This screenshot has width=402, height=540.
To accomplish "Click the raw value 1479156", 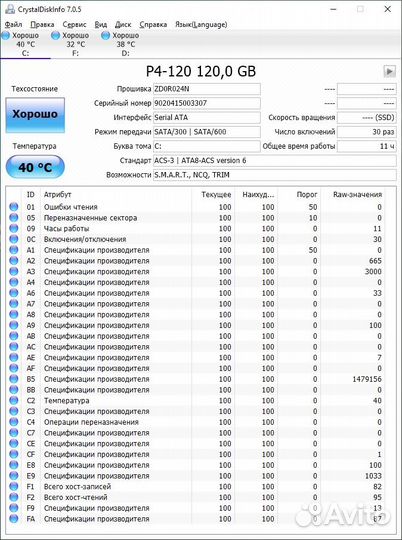I will point(367,379).
